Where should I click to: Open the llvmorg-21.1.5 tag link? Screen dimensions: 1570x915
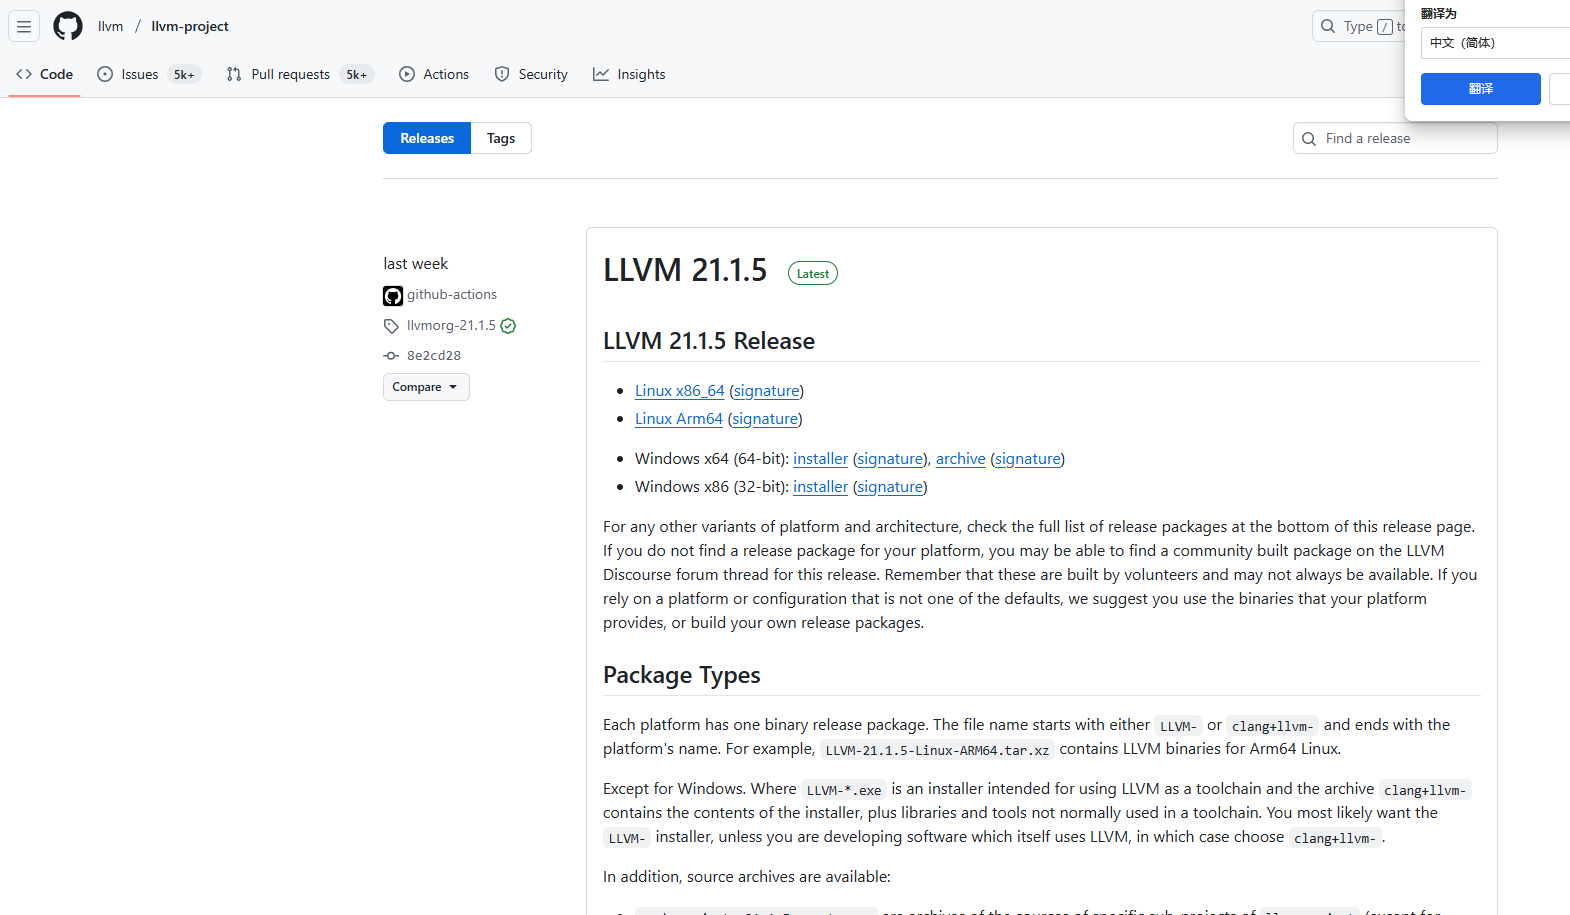[x=451, y=326]
